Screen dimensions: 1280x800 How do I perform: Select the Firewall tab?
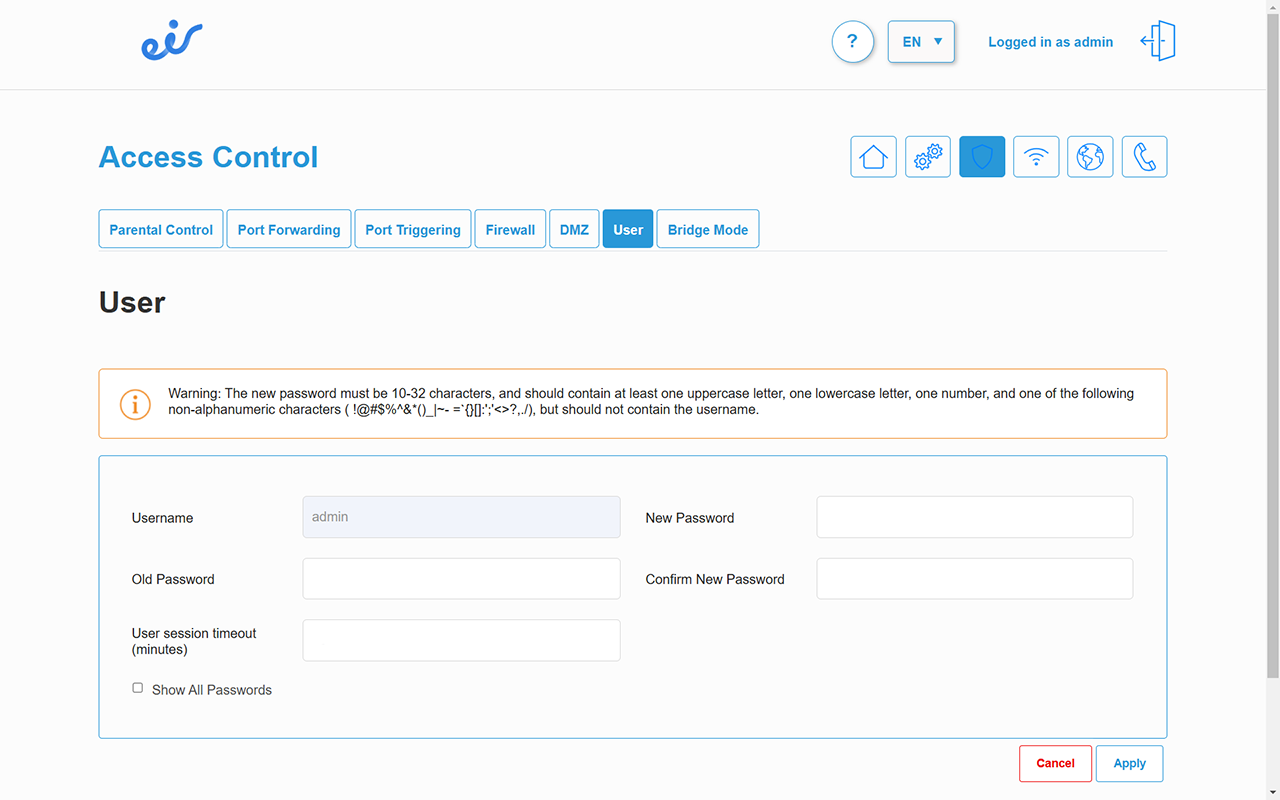point(510,229)
